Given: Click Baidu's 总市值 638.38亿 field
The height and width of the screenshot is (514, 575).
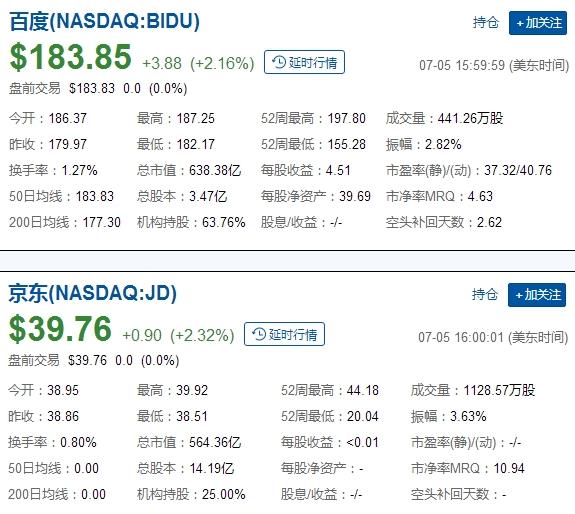Looking at the screenshot, I should tap(189, 170).
